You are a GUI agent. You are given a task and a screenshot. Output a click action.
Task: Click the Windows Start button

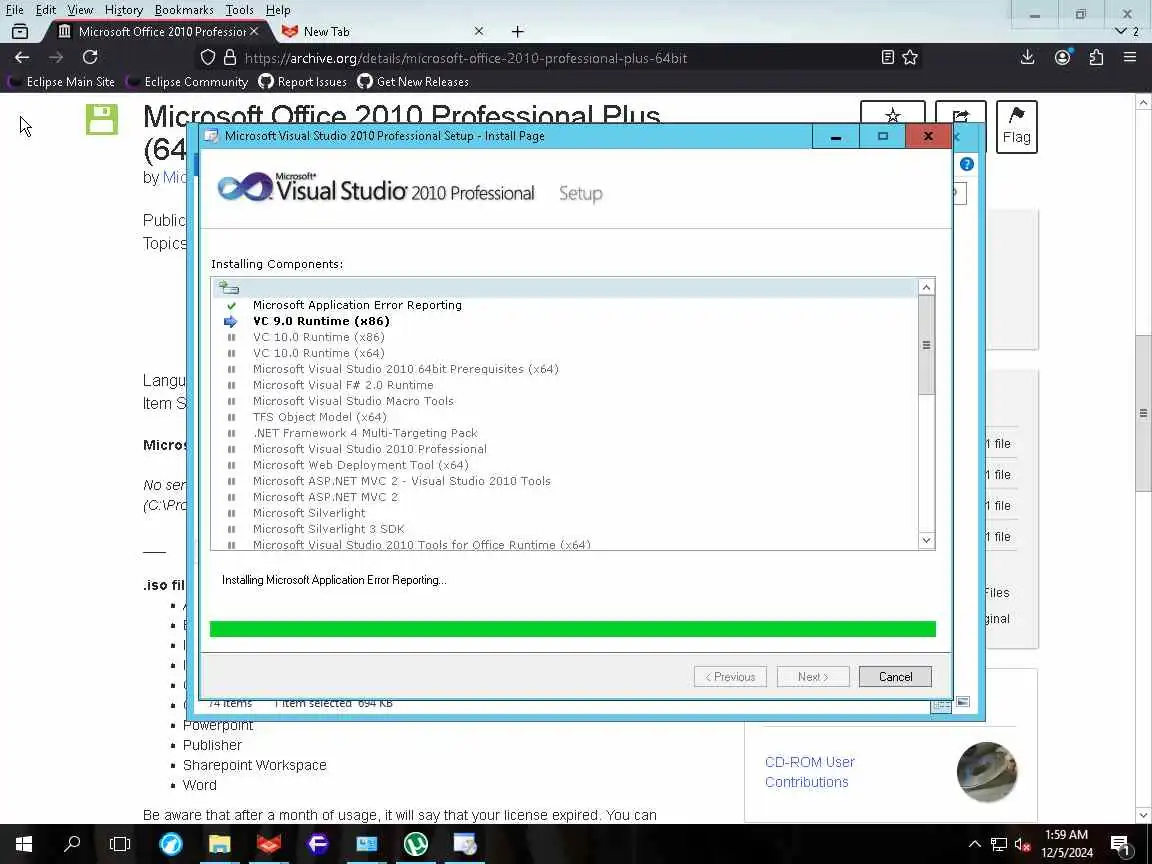(24, 843)
